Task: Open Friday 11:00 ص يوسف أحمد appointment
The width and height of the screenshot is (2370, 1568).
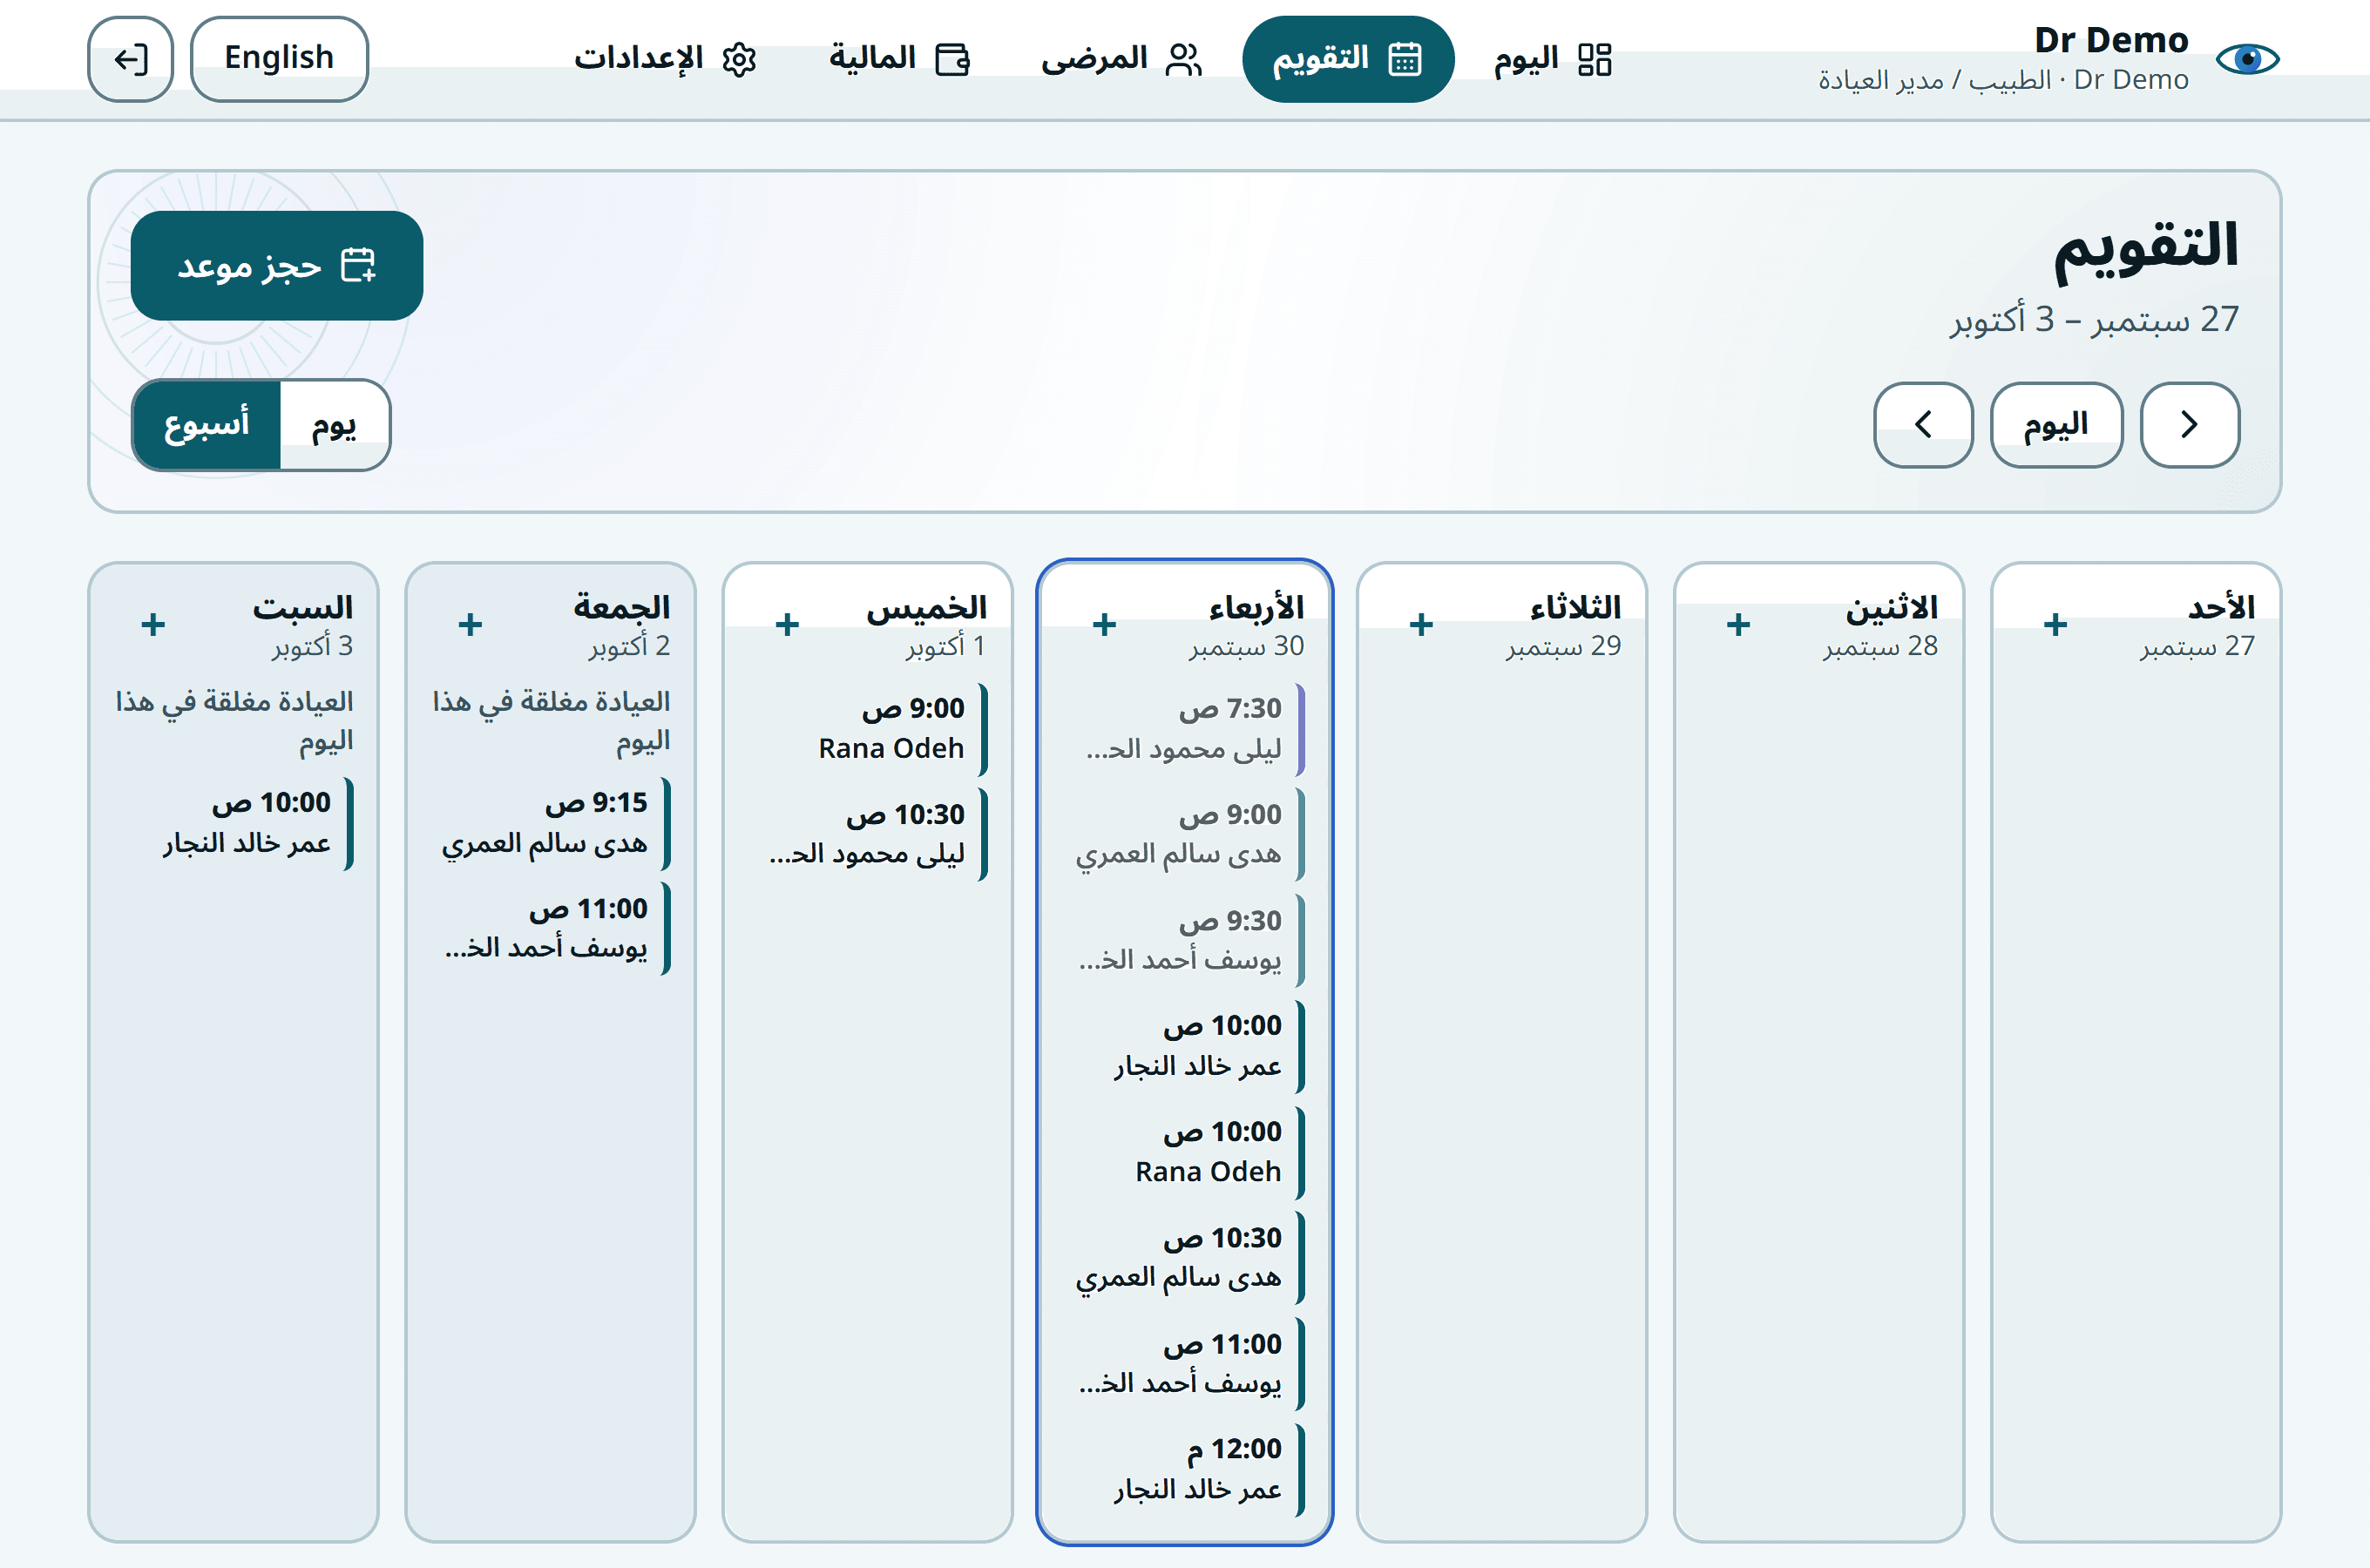Action: pyautogui.click(x=551, y=929)
